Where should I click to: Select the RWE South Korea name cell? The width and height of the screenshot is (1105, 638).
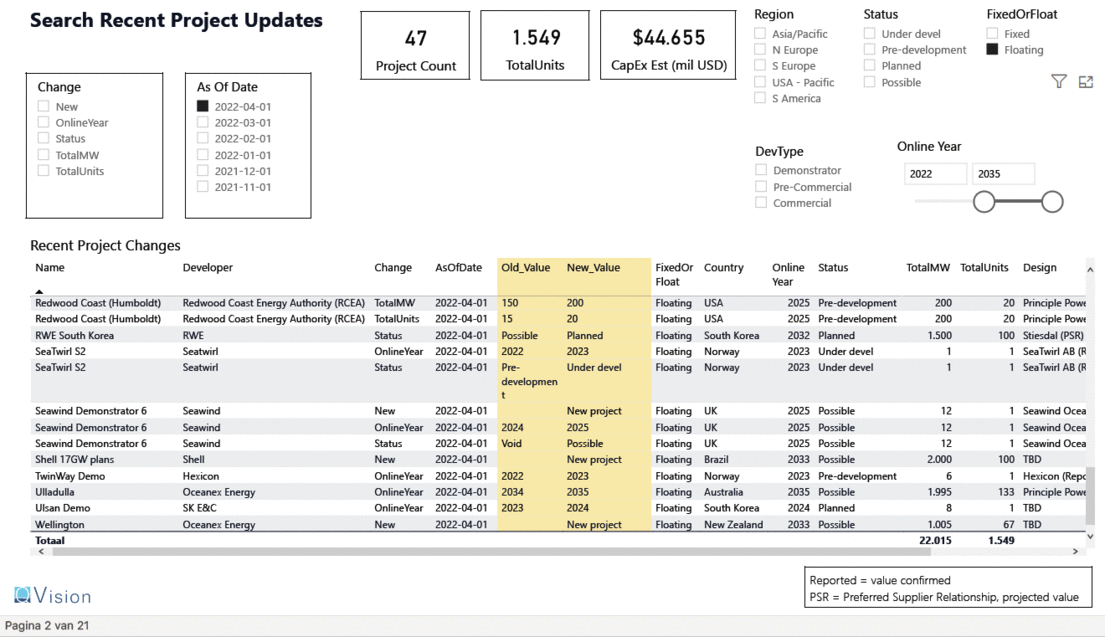(75, 336)
